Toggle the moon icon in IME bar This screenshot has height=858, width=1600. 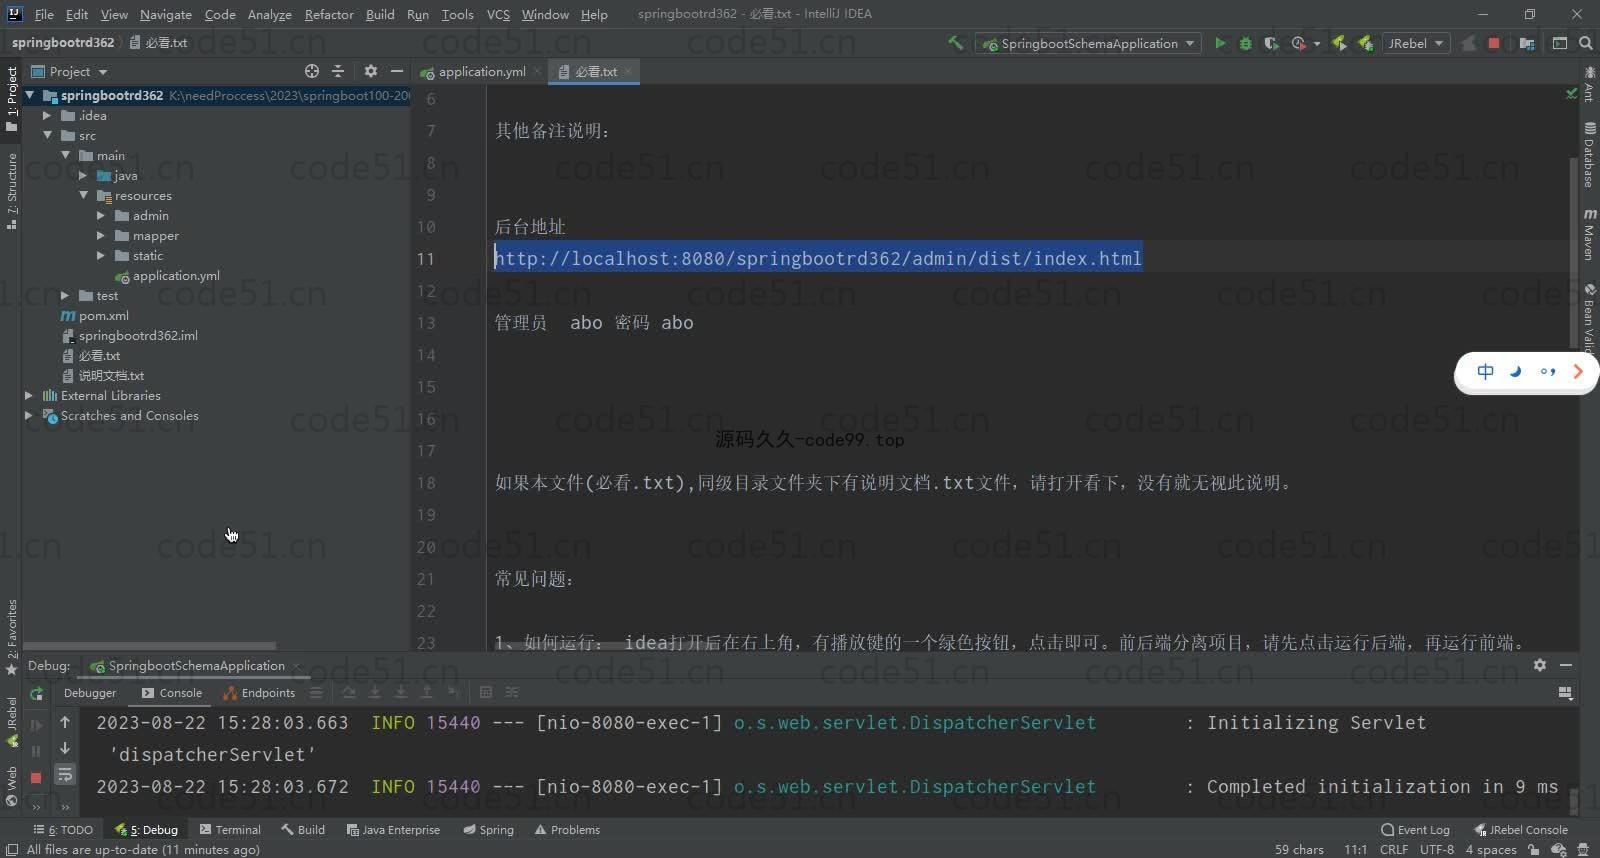click(x=1516, y=372)
